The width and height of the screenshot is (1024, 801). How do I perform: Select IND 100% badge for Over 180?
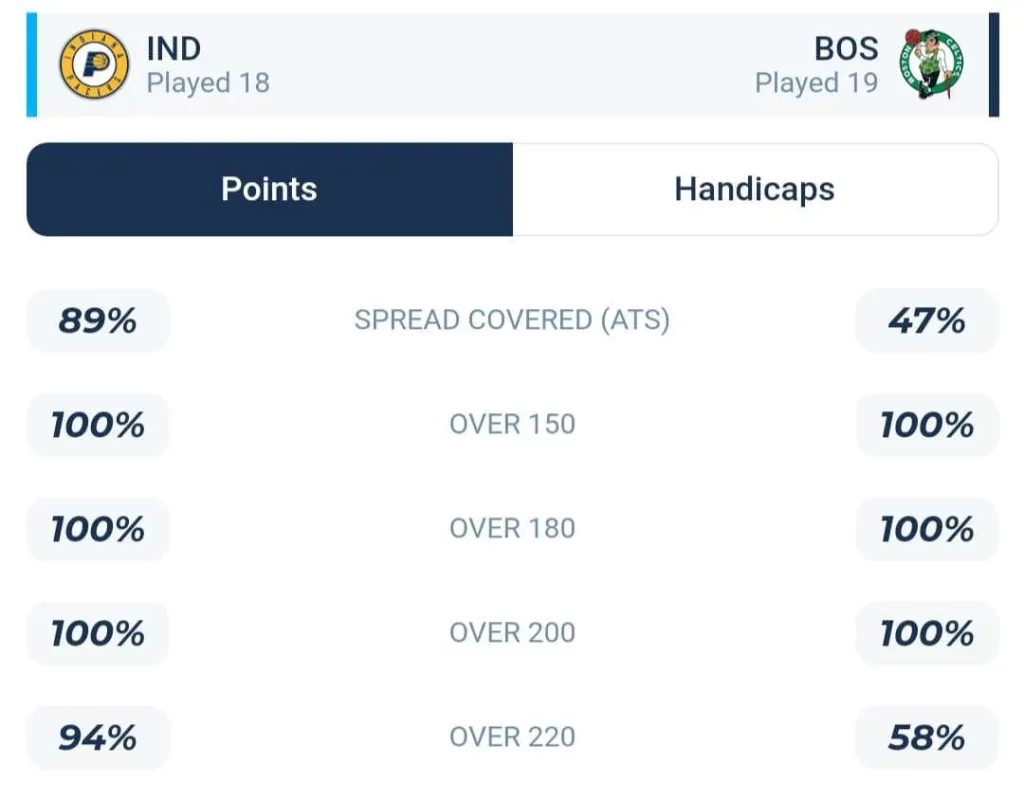(x=97, y=529)
